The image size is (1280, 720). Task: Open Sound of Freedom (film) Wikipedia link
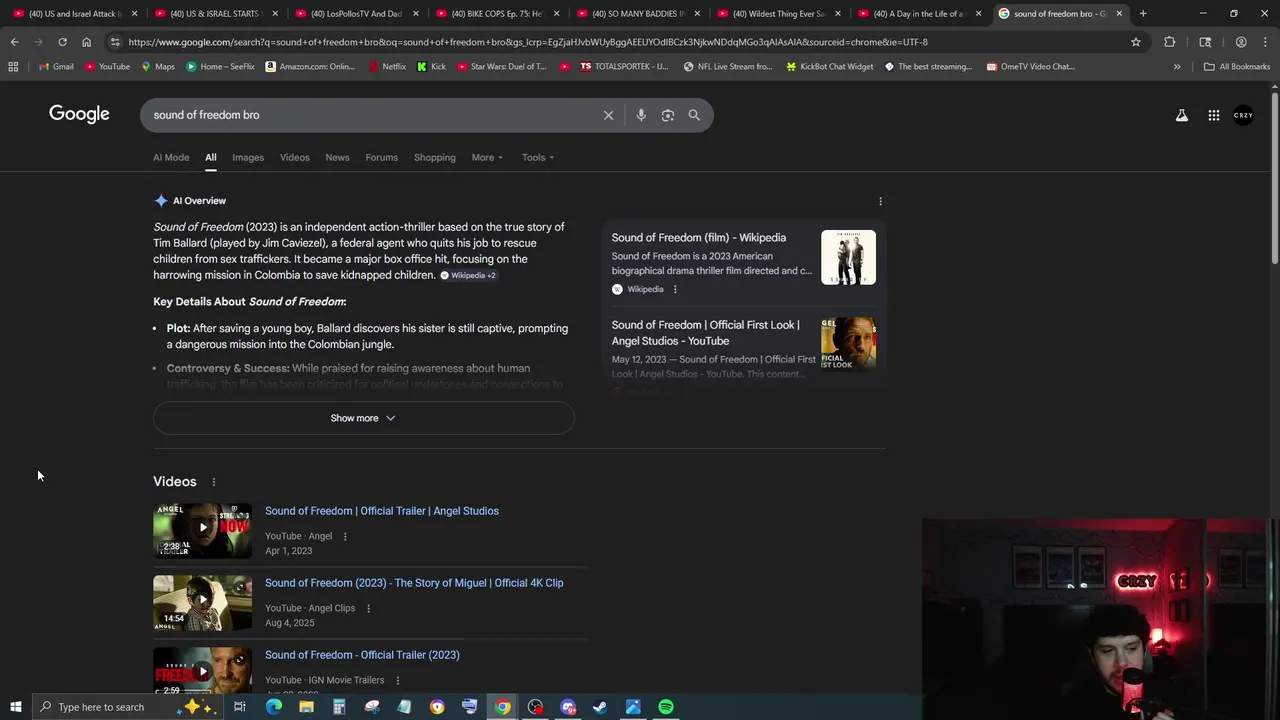coord(699,238)
